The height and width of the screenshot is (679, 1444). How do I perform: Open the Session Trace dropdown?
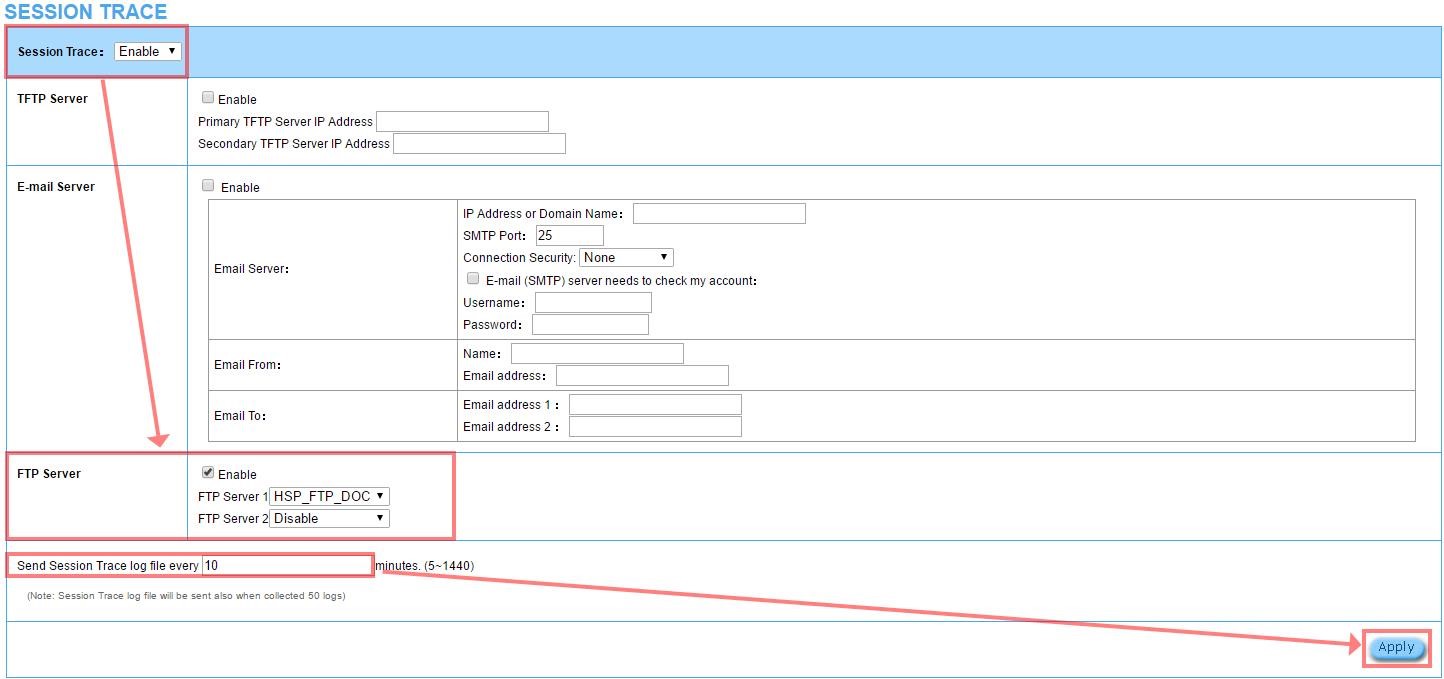[x=147, y=51]
